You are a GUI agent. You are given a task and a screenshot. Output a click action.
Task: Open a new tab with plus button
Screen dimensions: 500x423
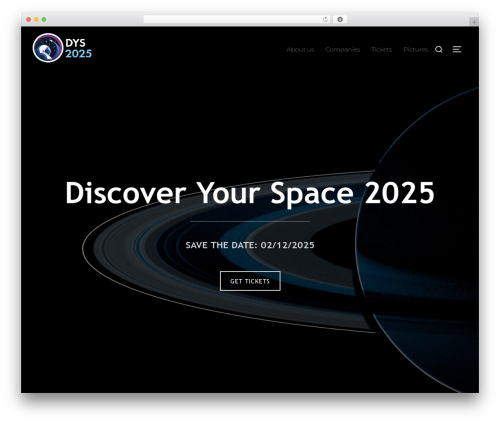[474, 22]
